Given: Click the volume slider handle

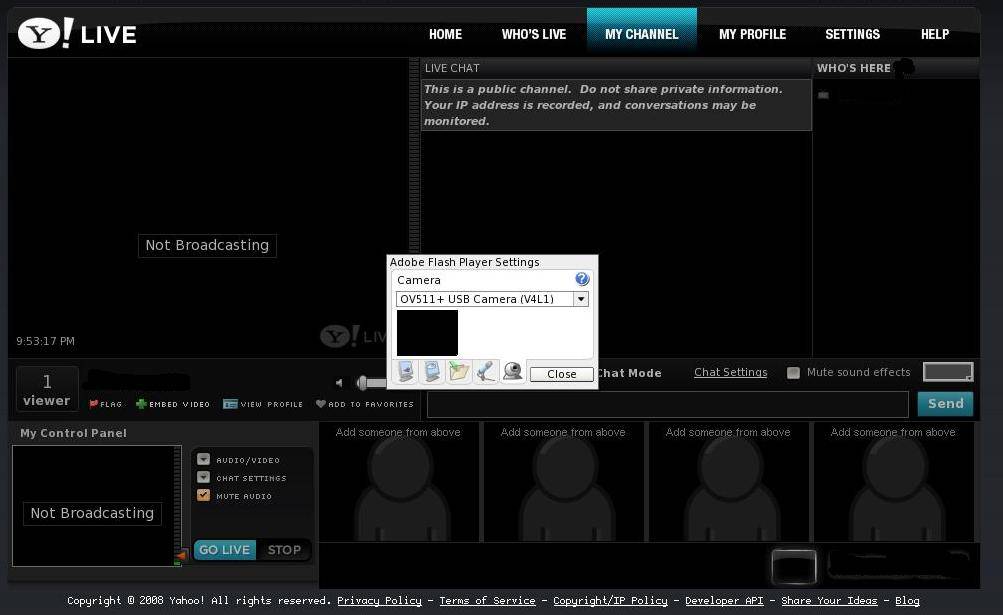Looking at the screenshot, I should tap(362, 383).
